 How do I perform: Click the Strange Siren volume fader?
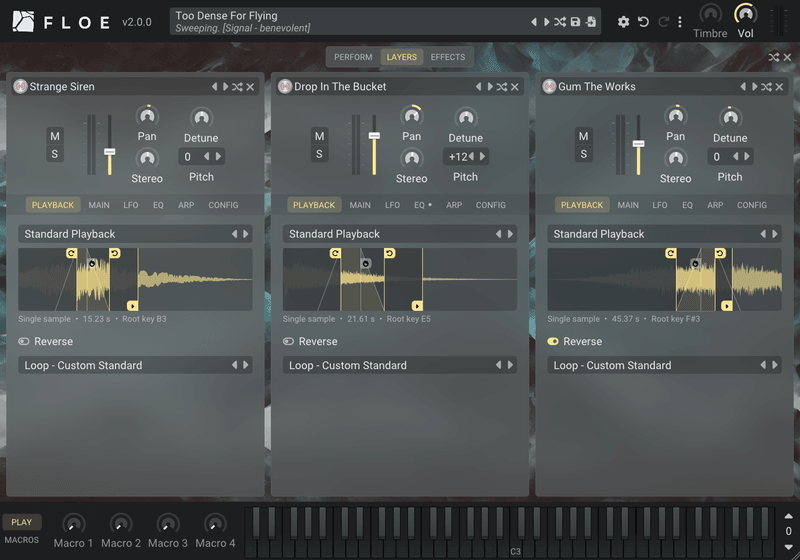[x=109, y=151]
